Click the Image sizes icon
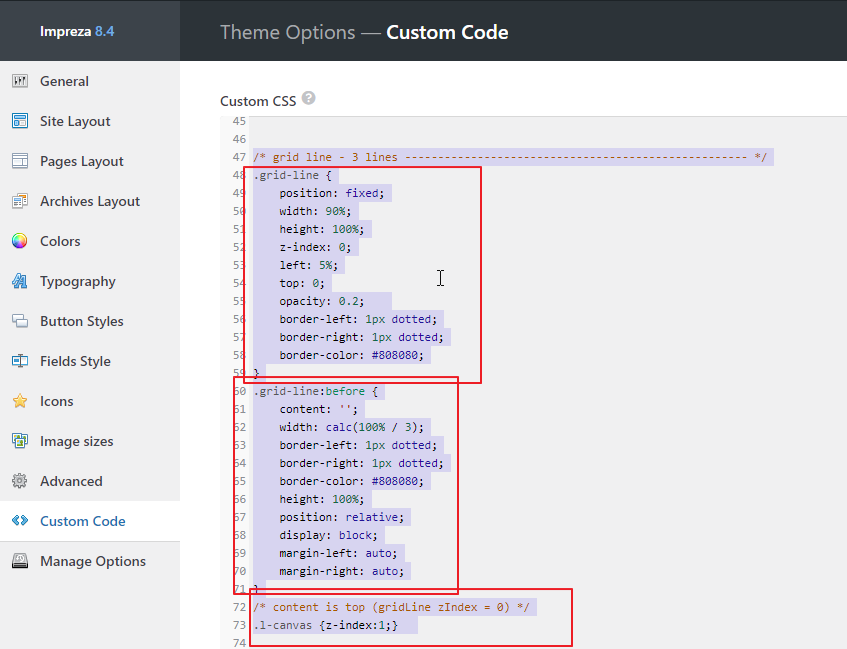The height and width of the screenshot is (649, 847). tap(20, 441)
